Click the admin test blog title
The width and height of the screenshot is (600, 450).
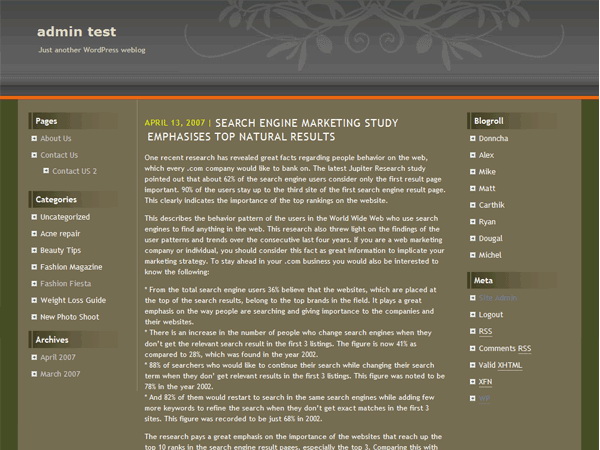click(x=72, y=30)
